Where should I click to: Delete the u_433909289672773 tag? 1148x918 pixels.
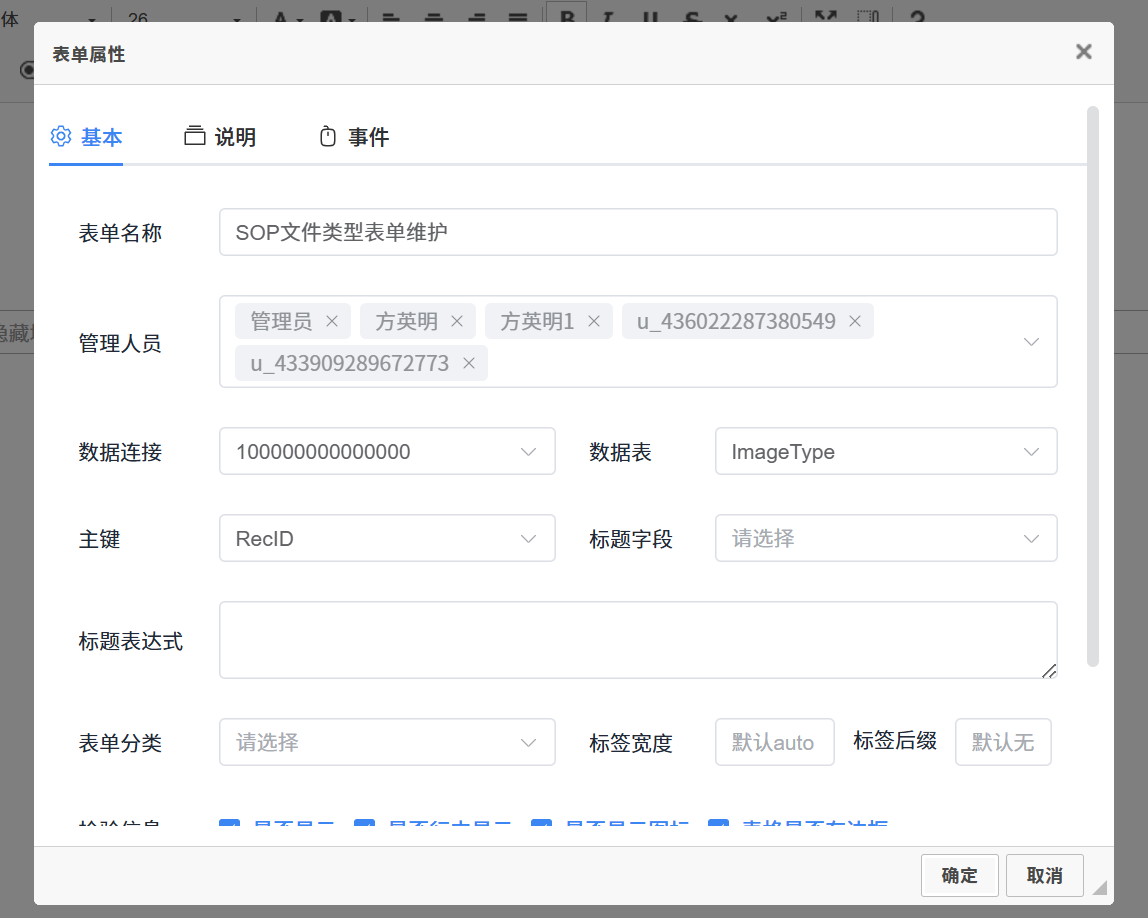pos(468,363)
